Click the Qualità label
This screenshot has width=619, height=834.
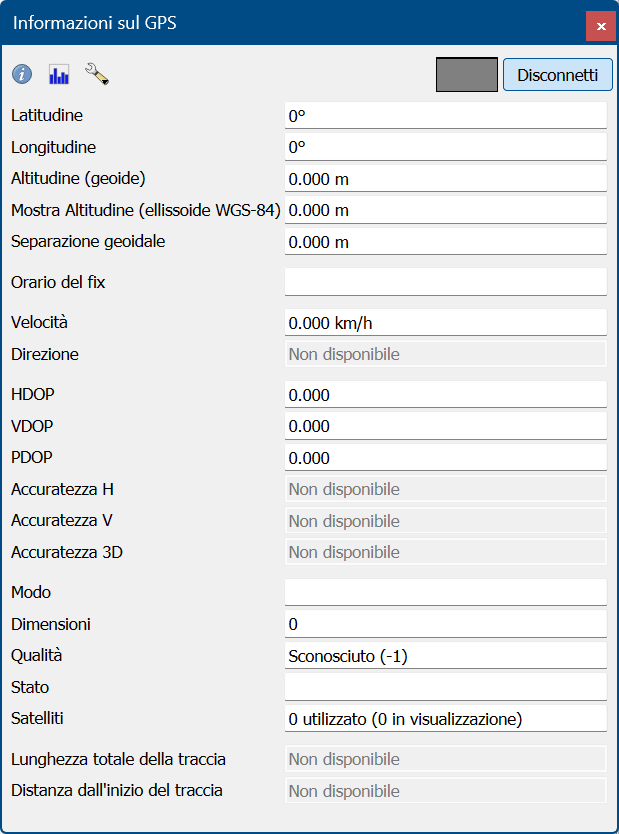tap(37, 655)
